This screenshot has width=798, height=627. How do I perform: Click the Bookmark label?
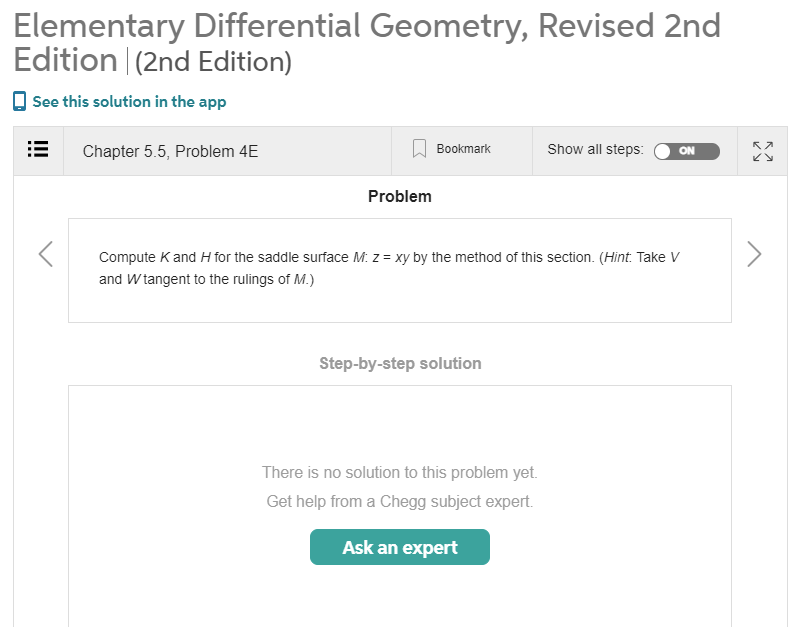click(464, 149)
